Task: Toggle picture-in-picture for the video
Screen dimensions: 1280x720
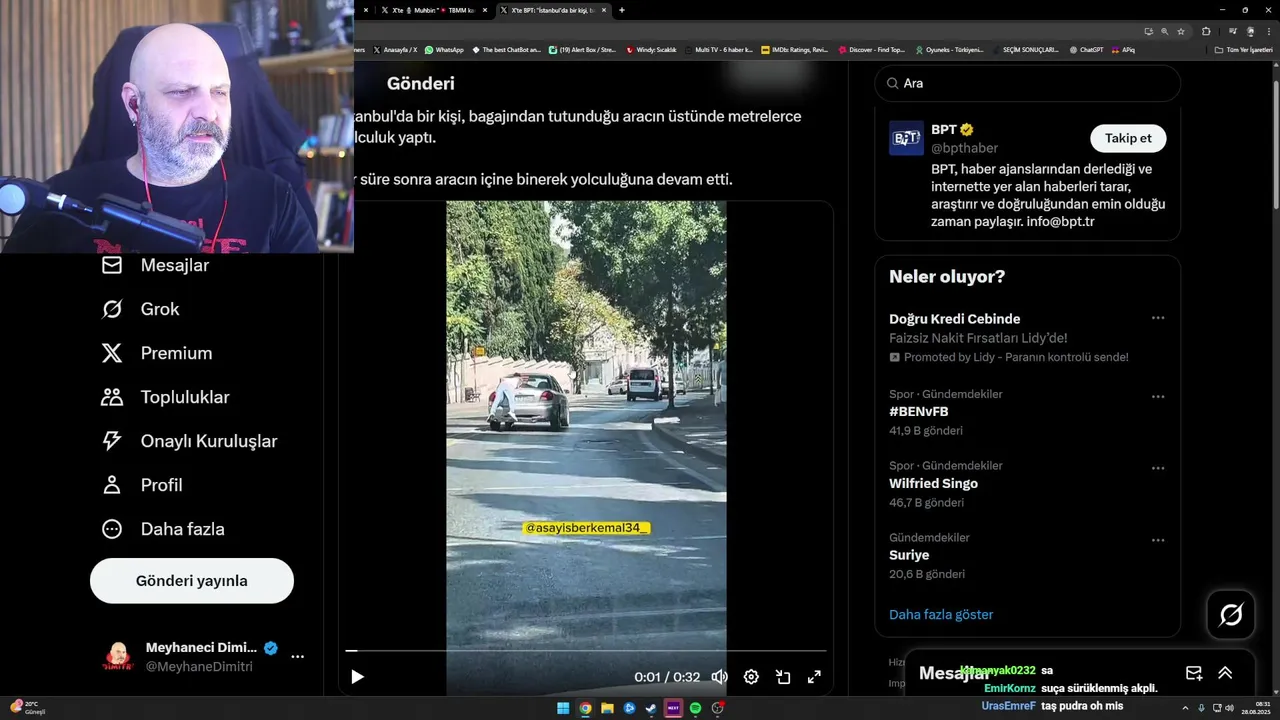Action: pyautogui.click(x=783, y=677)
